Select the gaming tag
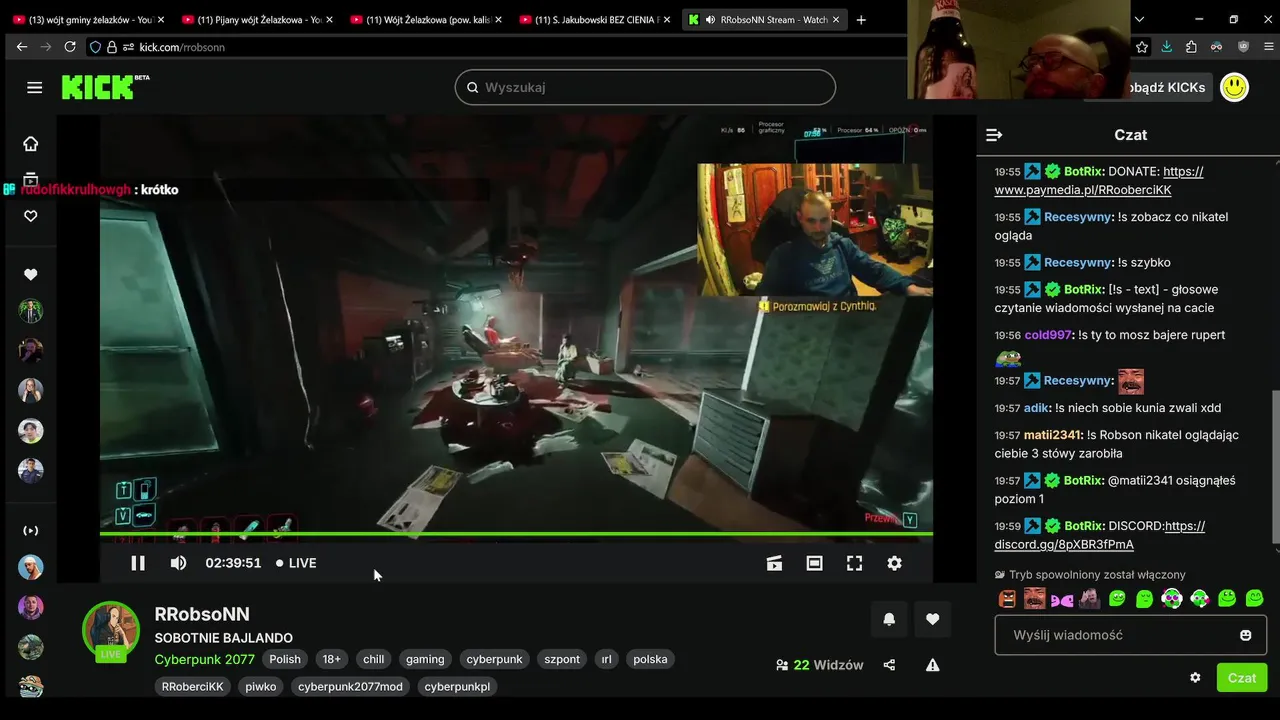1280x720 pixels. [425, 659]
